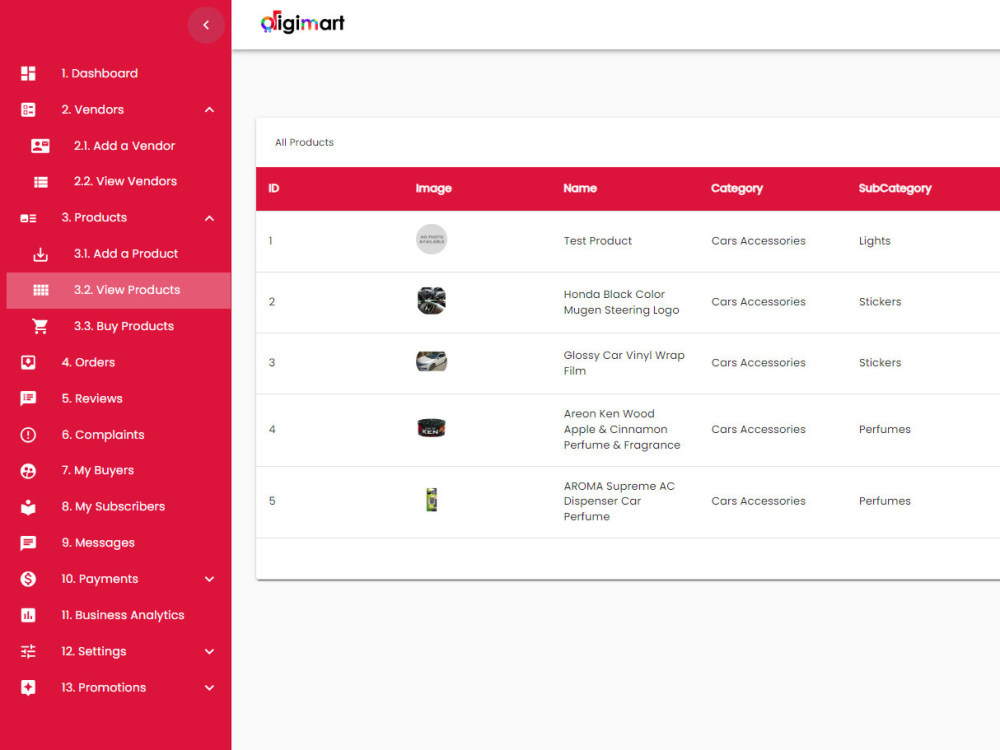Sort by the Category column header

pyautogui.click(x=737, y=189)
